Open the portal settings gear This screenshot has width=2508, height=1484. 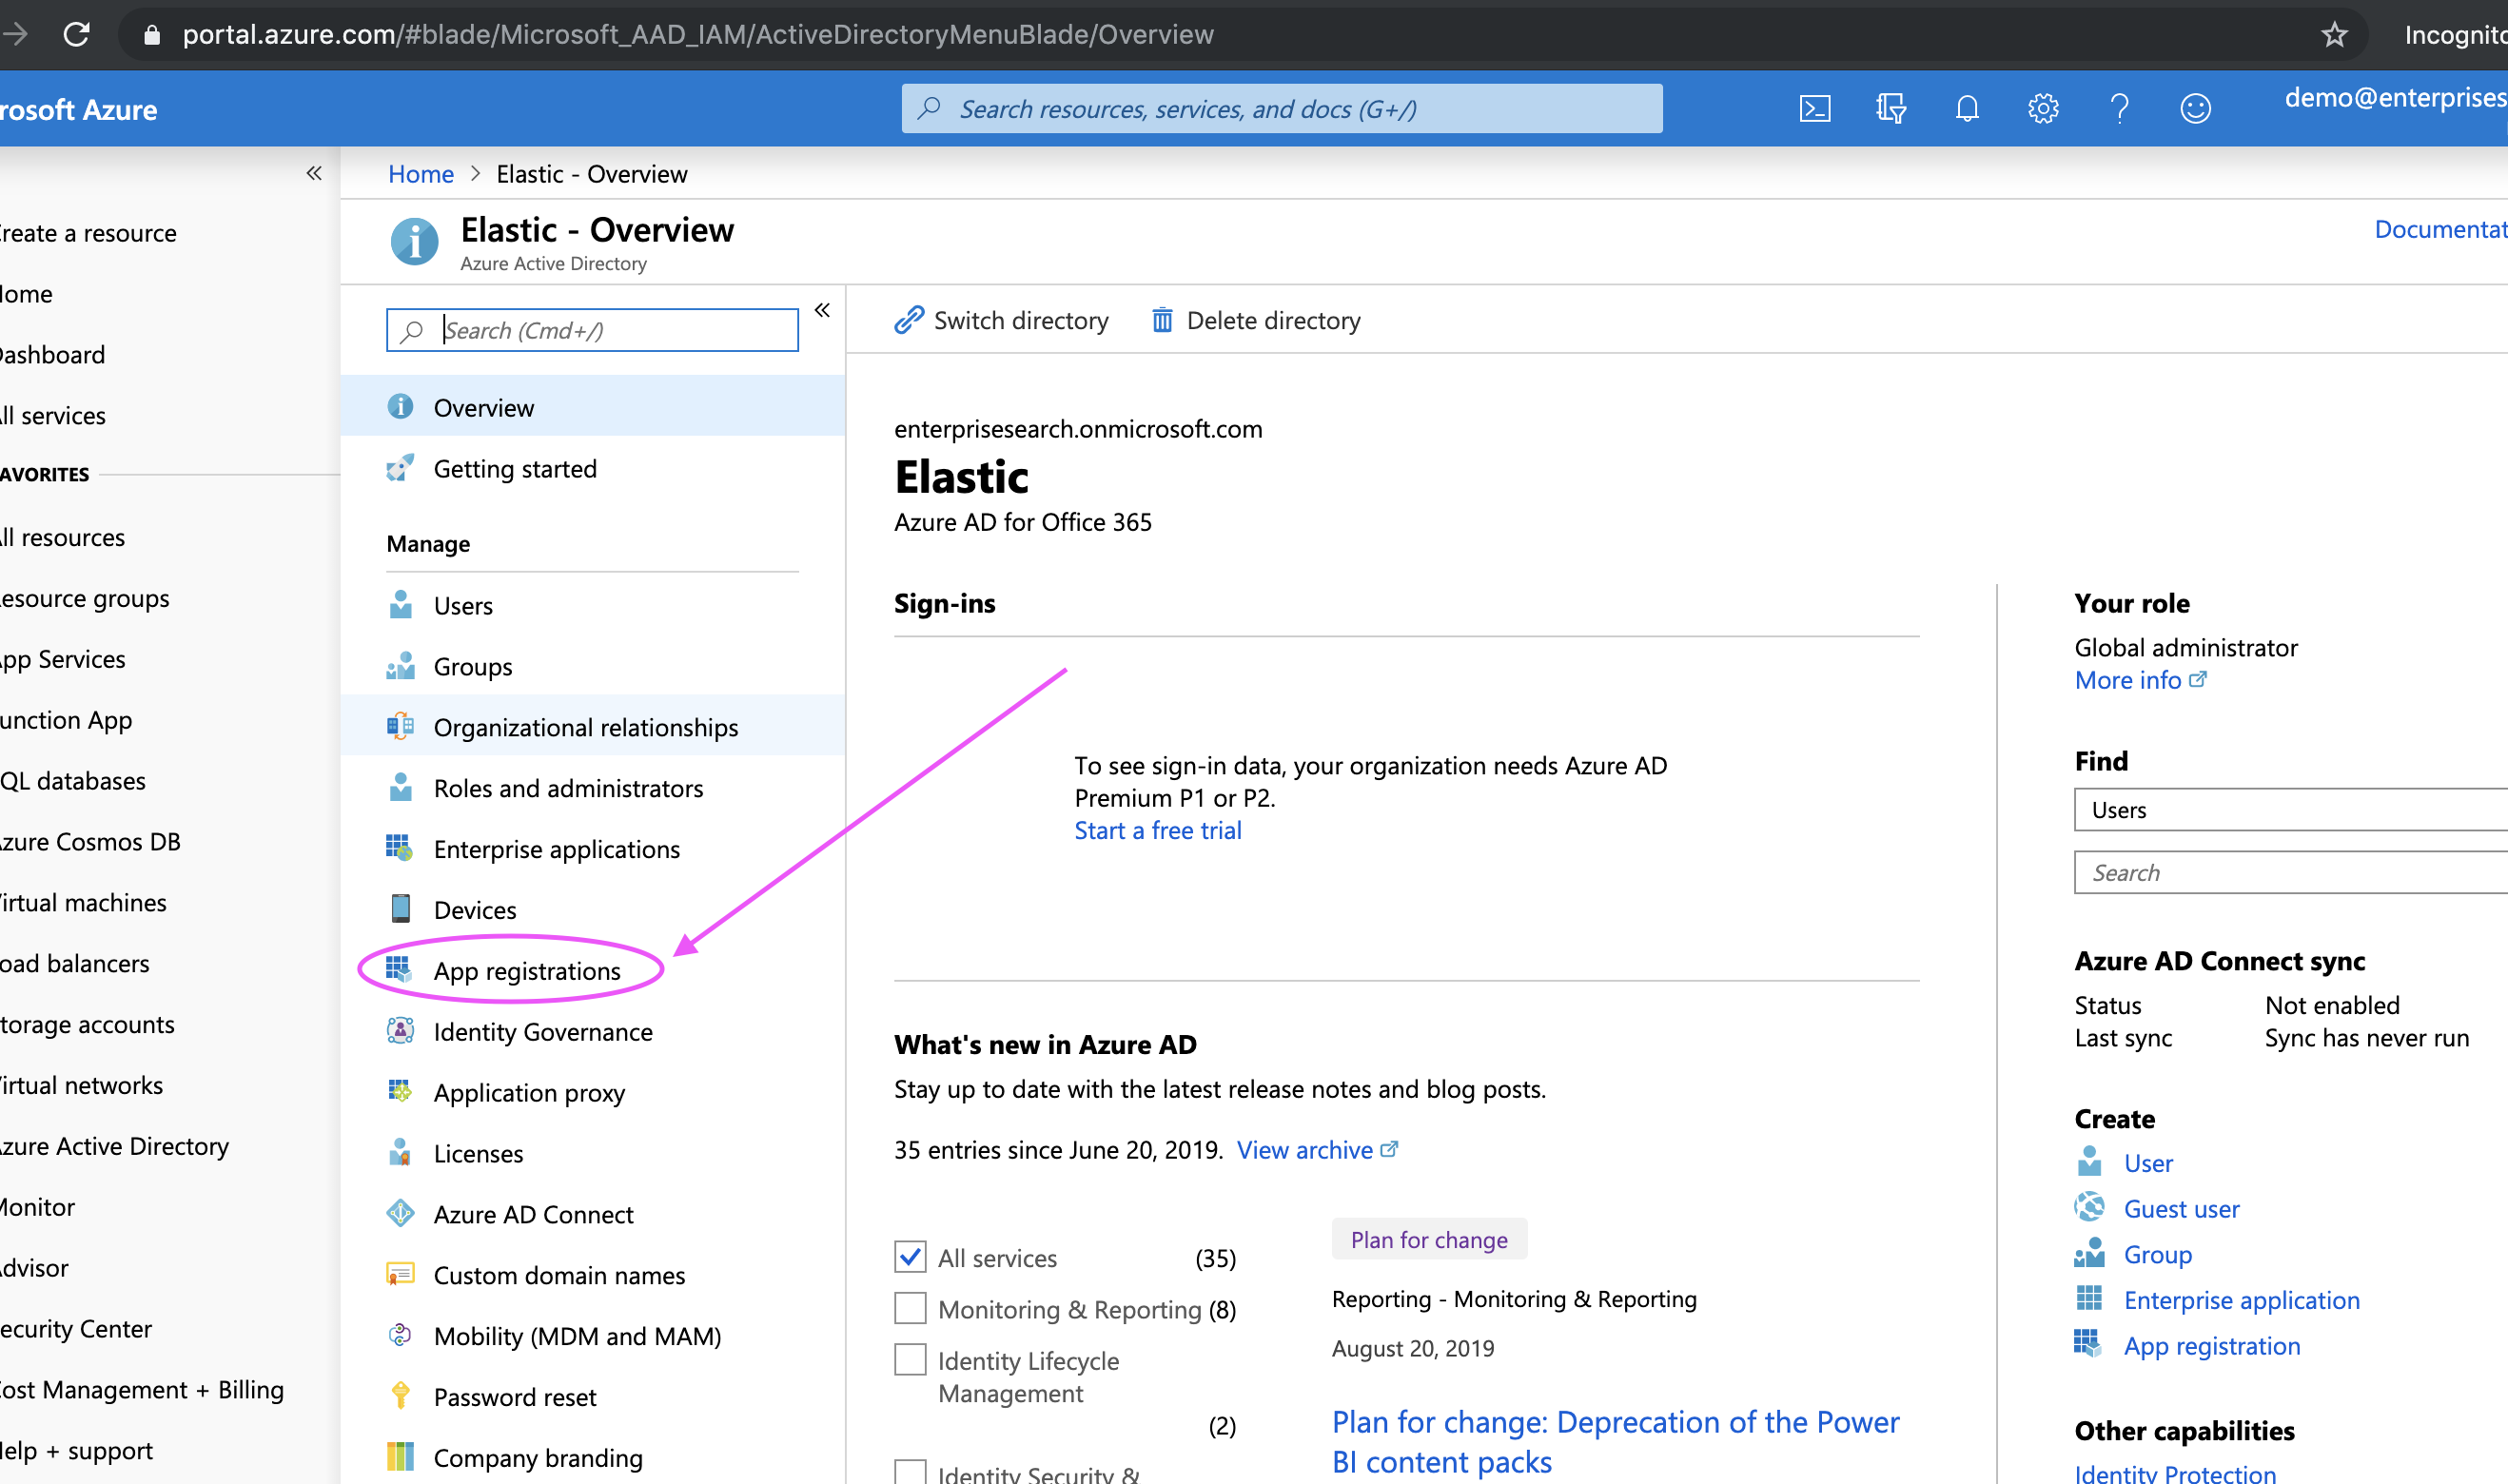(x=2042, y=108)
